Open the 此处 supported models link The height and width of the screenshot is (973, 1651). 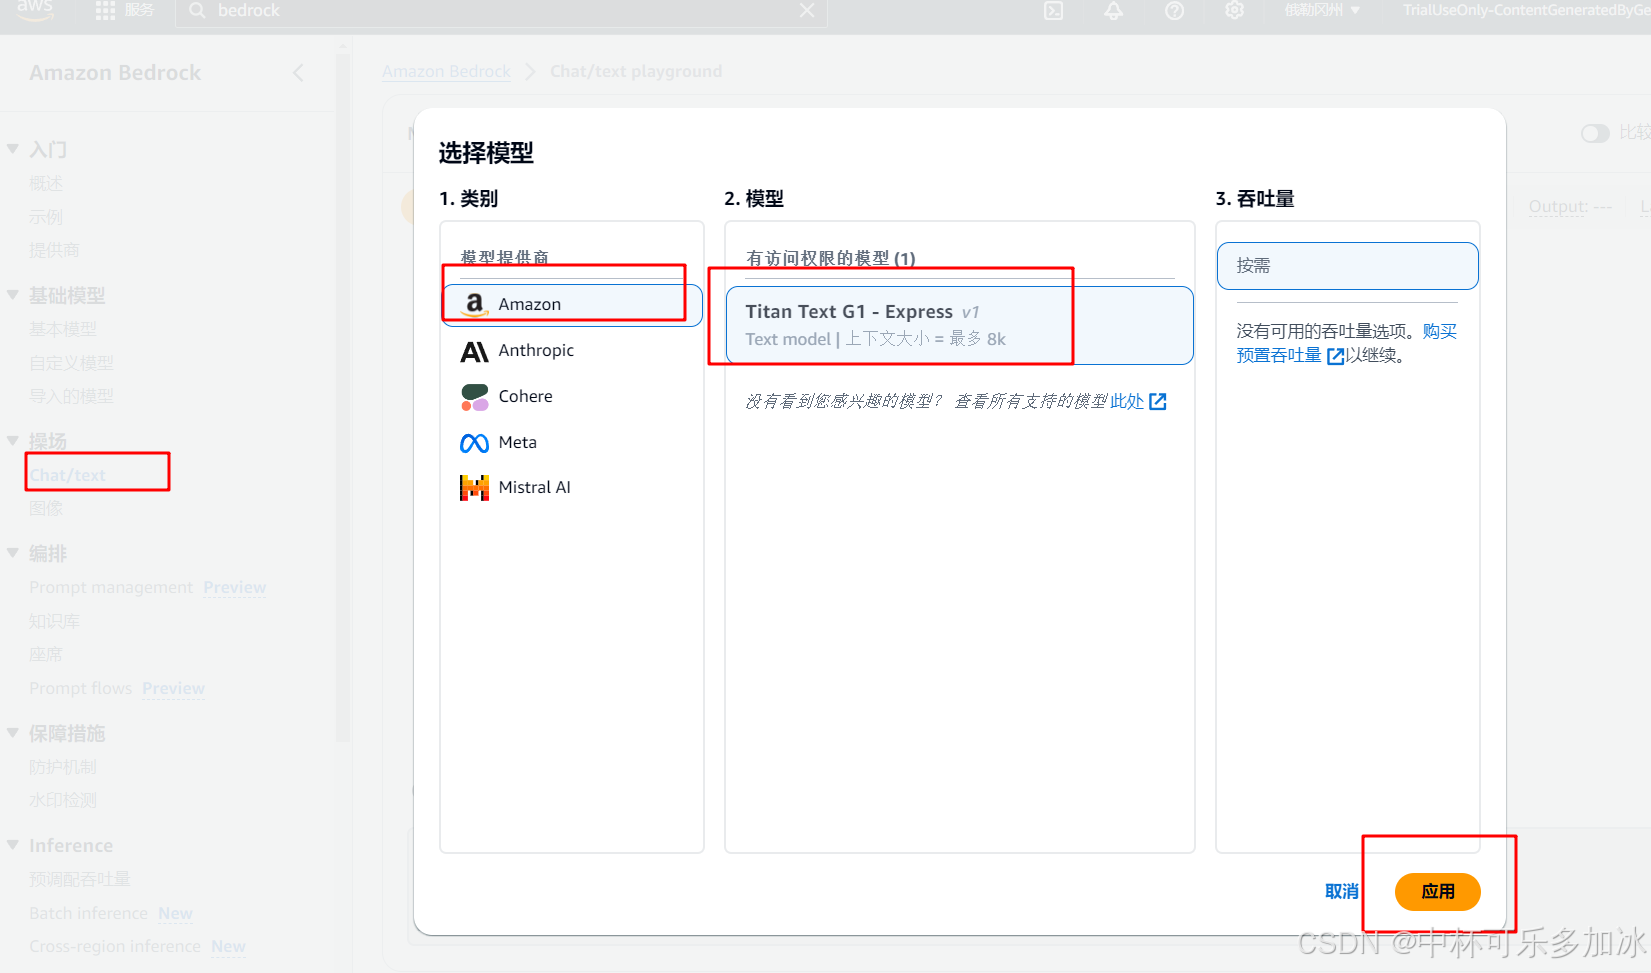(x=1127, y=401)
